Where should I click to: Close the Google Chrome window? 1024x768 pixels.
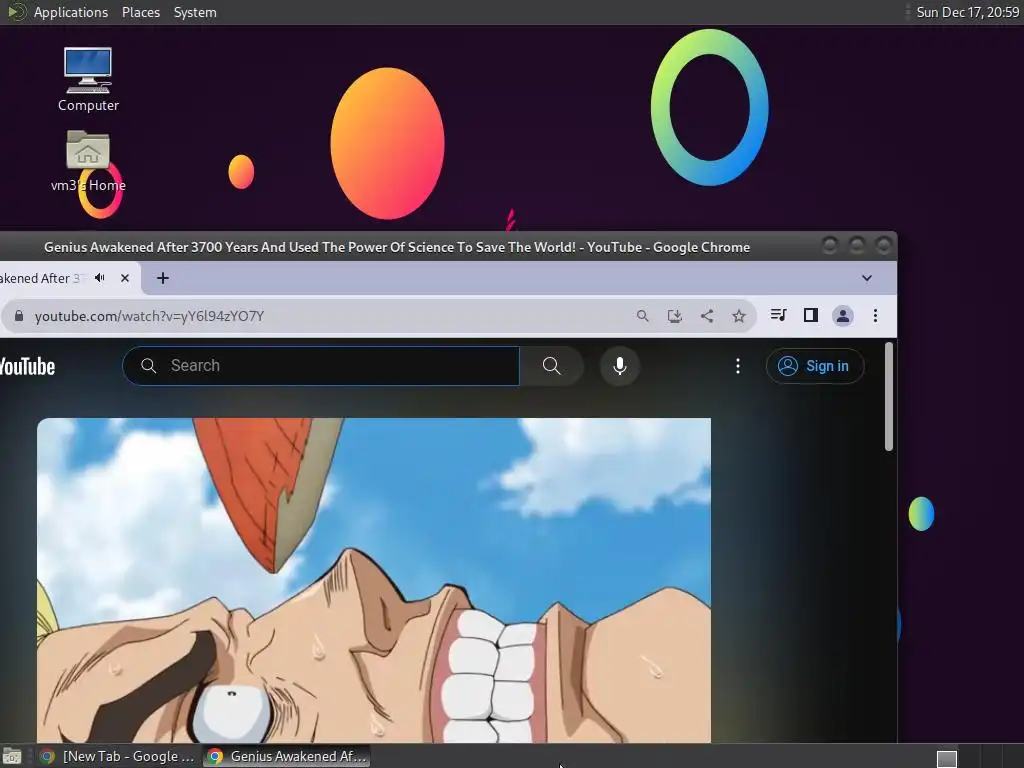coord(883,246)
